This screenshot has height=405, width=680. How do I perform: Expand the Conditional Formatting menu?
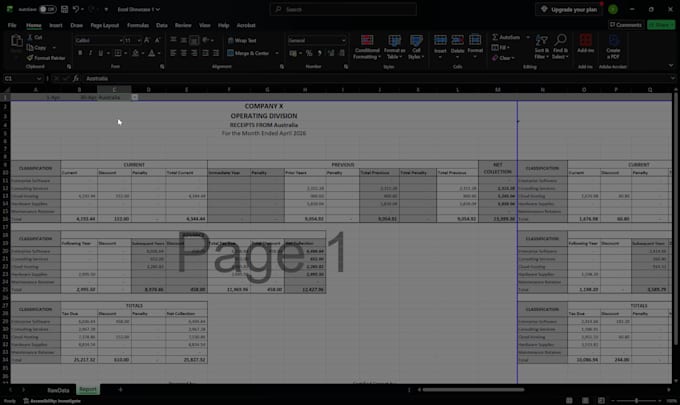tap(367, 47)
